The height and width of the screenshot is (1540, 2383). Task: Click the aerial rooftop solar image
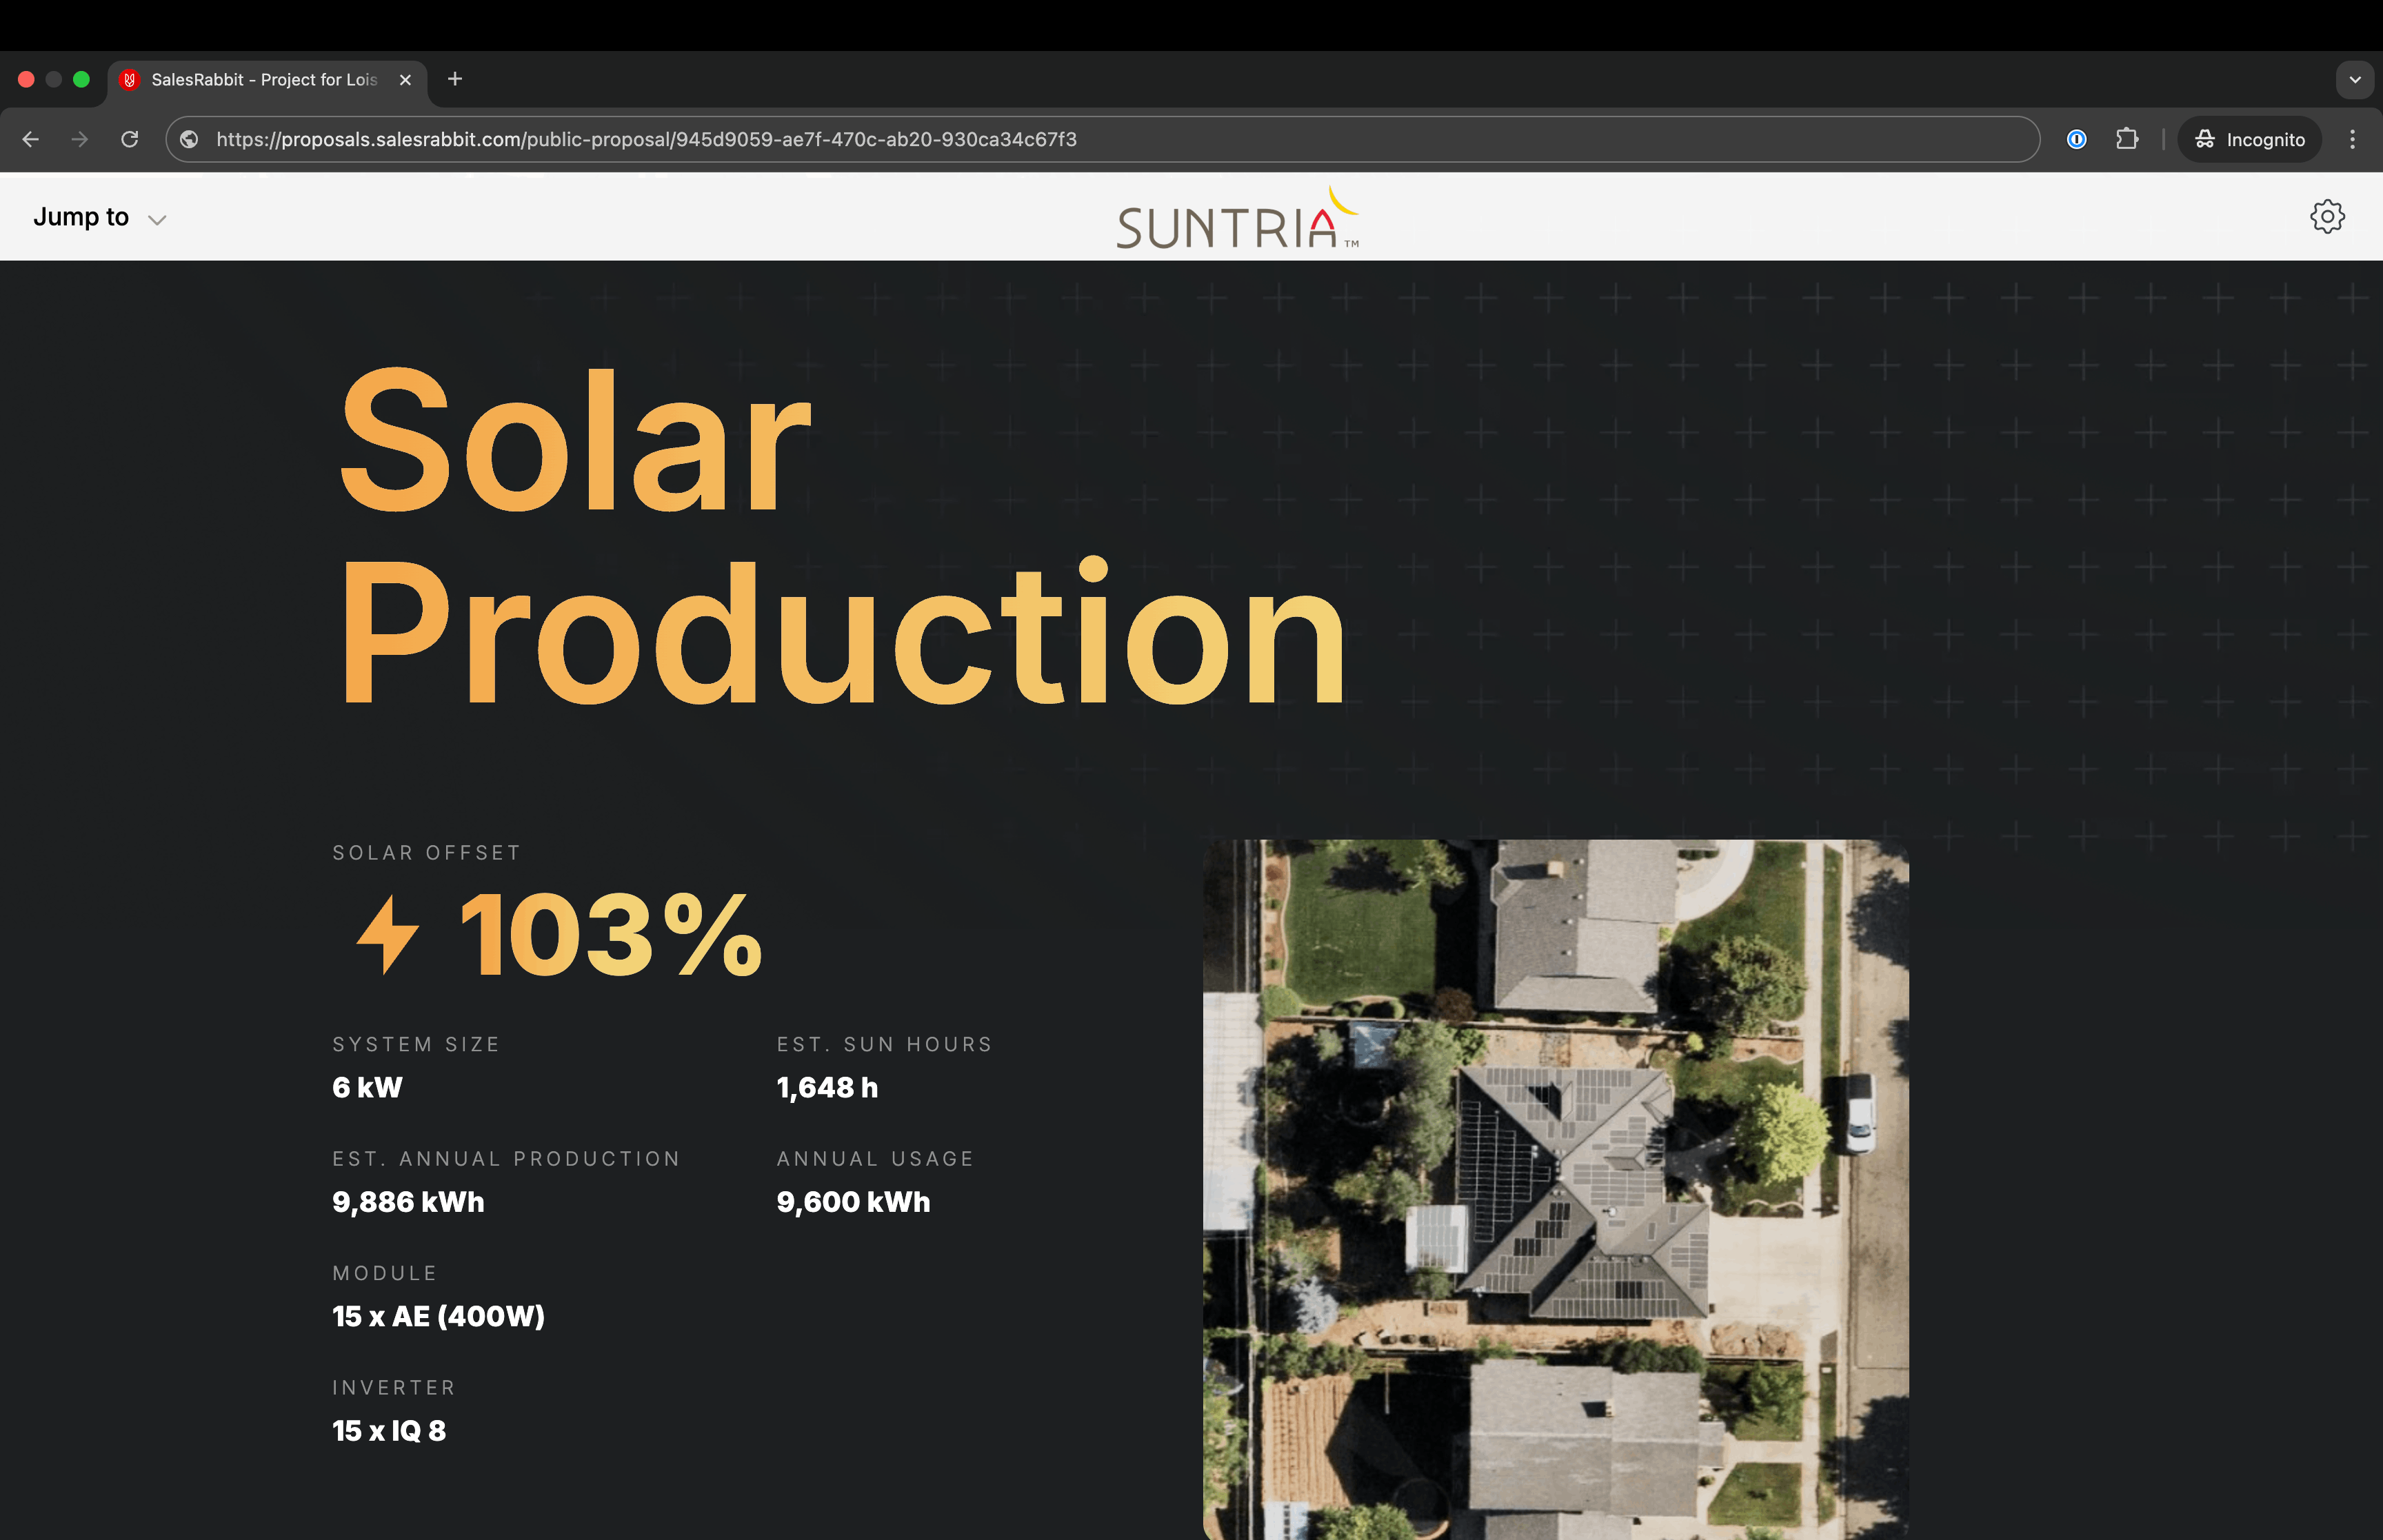[x=1555, y=1188]
